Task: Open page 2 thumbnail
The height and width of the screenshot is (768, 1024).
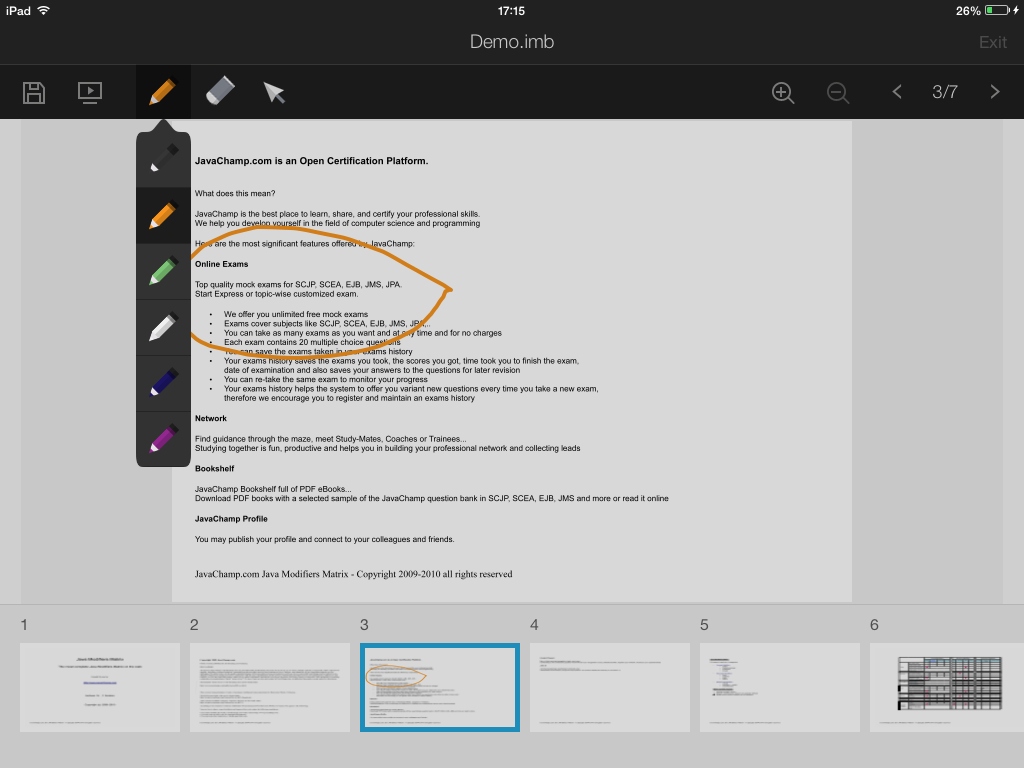Action: click(270, 687)
